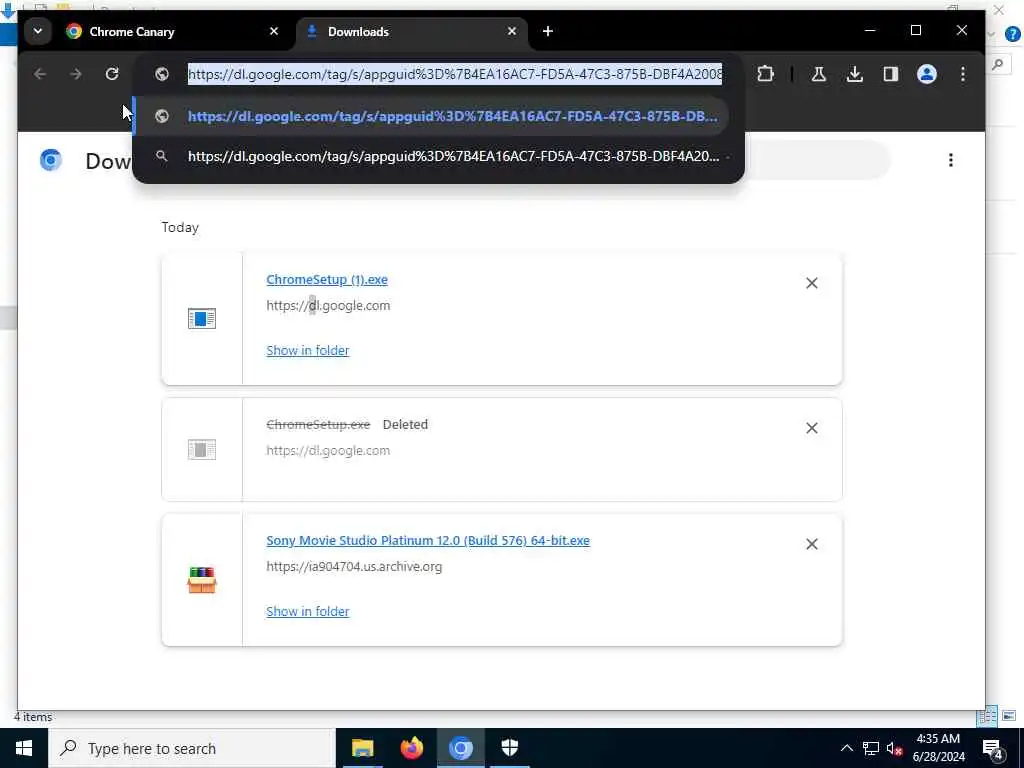Switch to the Chrome Canary tab
The image size is (1024, 768).
pos(173,31)
